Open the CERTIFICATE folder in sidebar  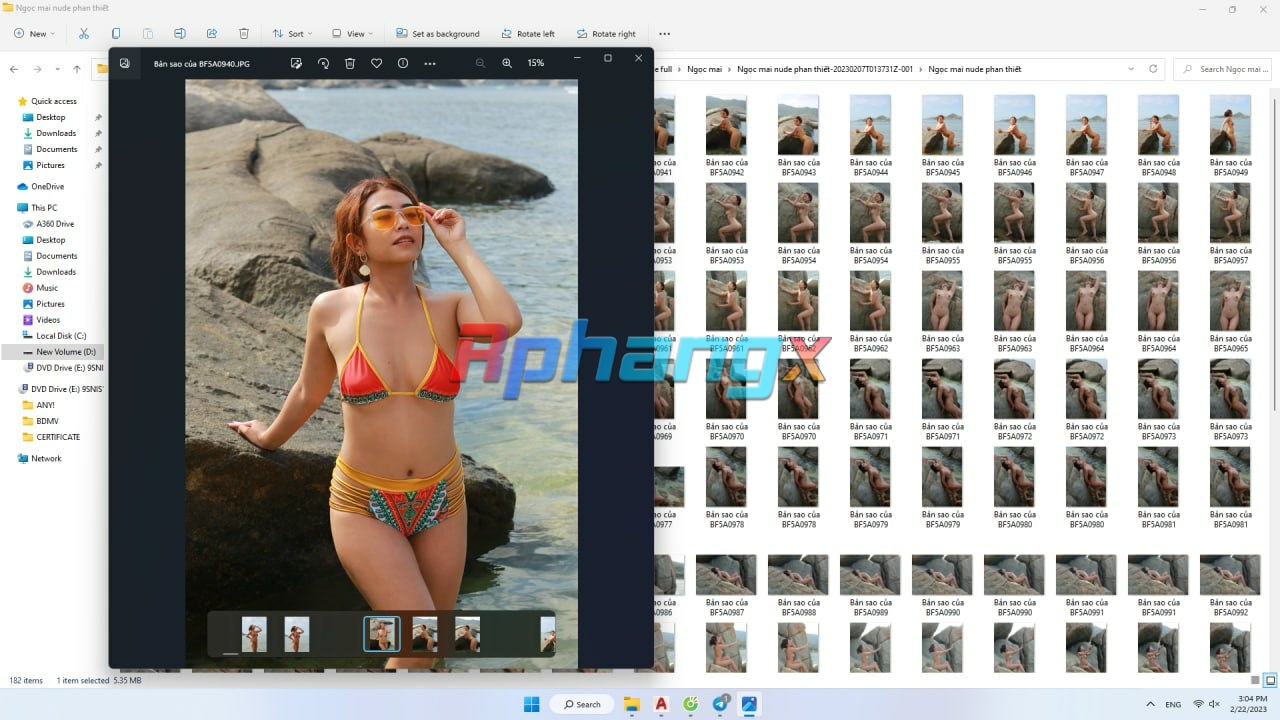(x=58, y=437)
